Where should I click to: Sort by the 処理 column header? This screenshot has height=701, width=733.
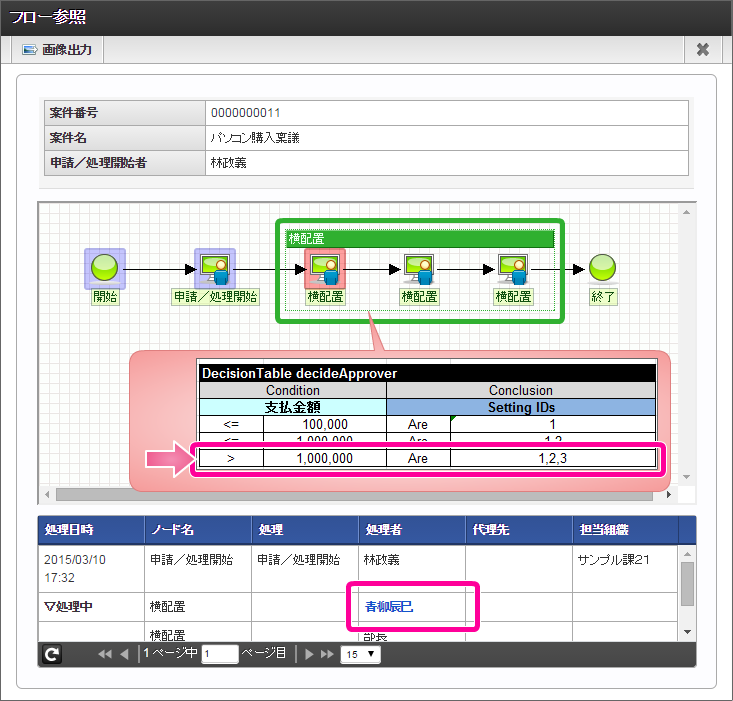[305, 530]
